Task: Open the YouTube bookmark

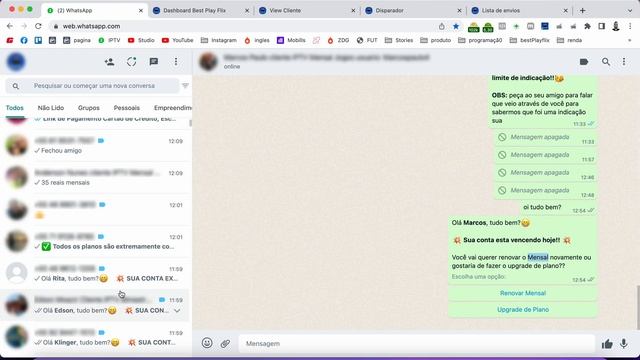Action: pyautogui.click(x=177, y=40)
